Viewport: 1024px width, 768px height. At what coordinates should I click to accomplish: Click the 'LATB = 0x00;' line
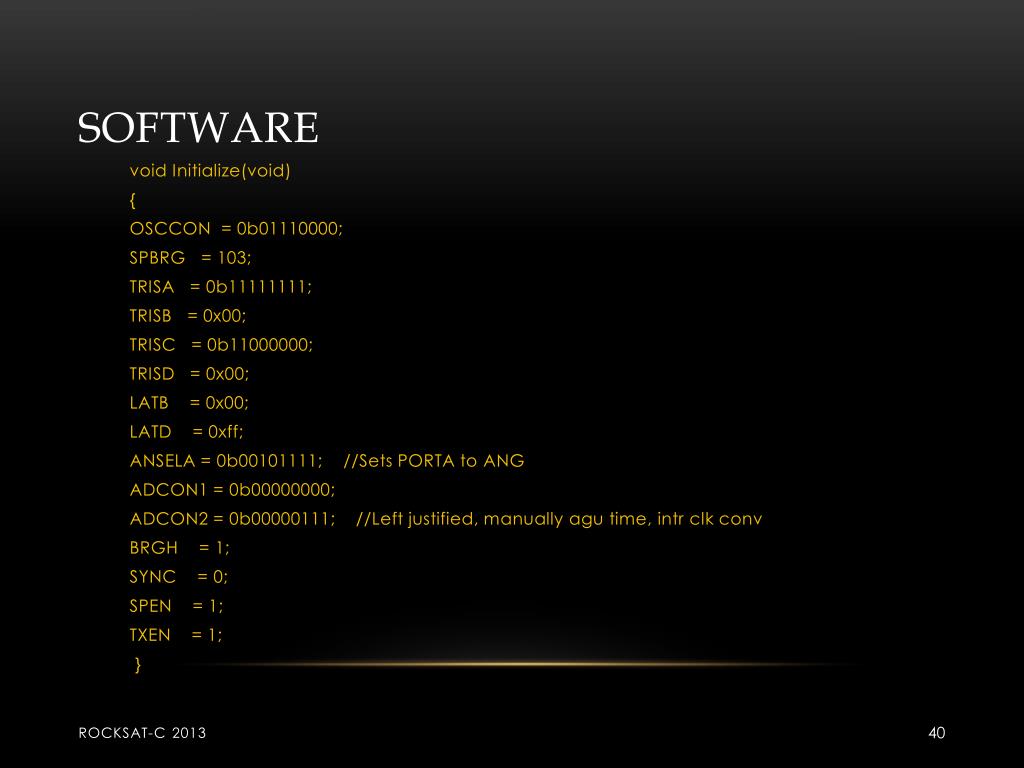(x=189, y=403)
